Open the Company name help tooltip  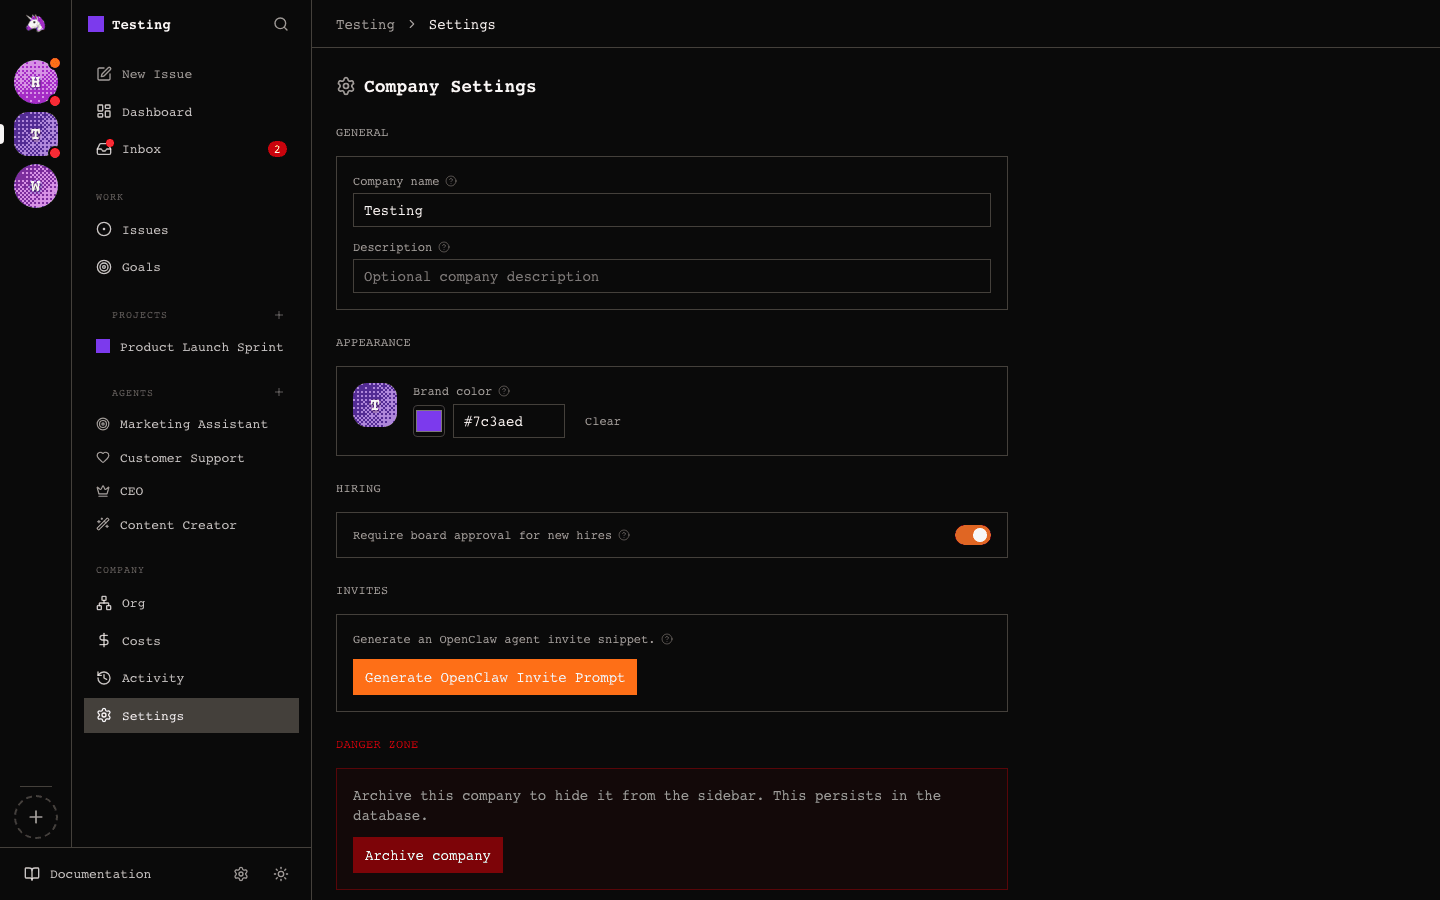450,181
